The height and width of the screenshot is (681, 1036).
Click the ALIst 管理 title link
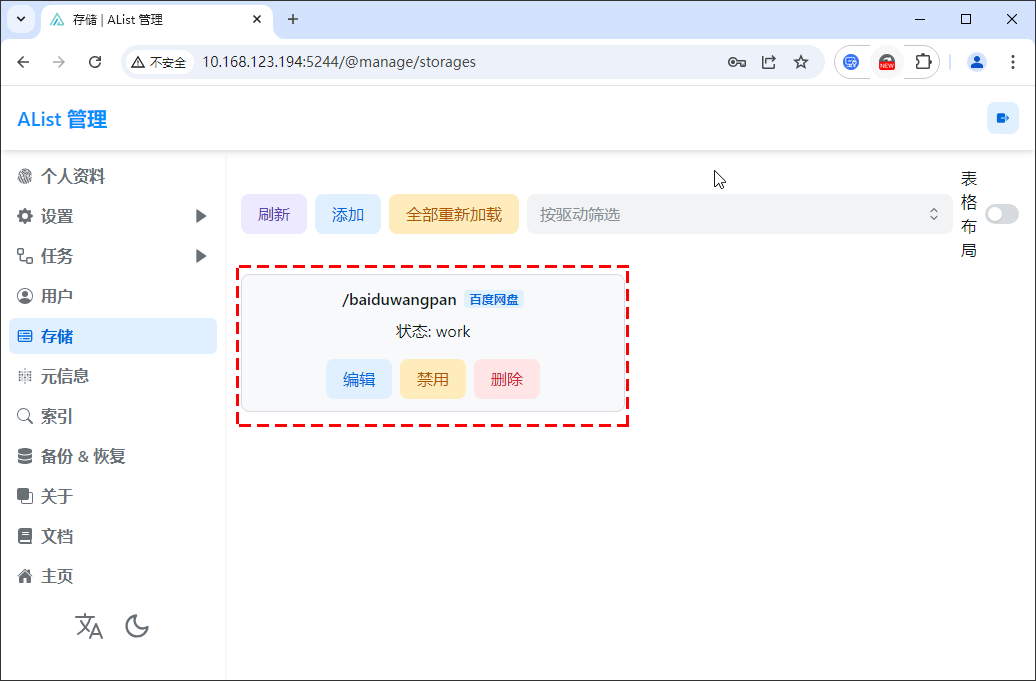(62, 120)
